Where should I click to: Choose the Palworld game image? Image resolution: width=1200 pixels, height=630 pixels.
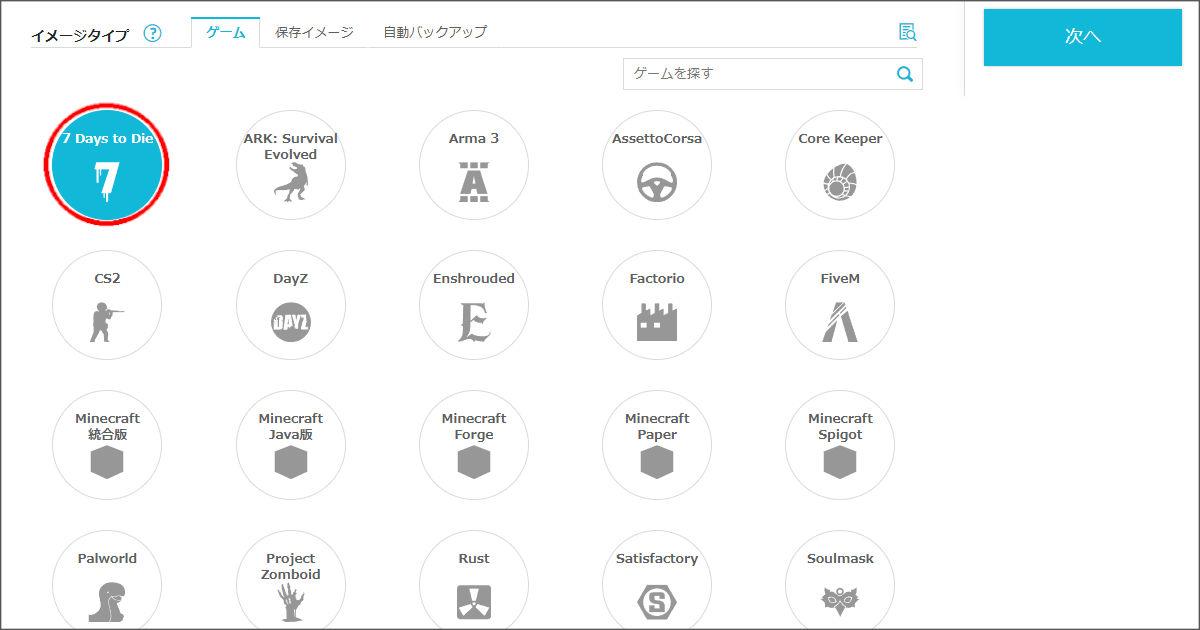pos(107,580)
